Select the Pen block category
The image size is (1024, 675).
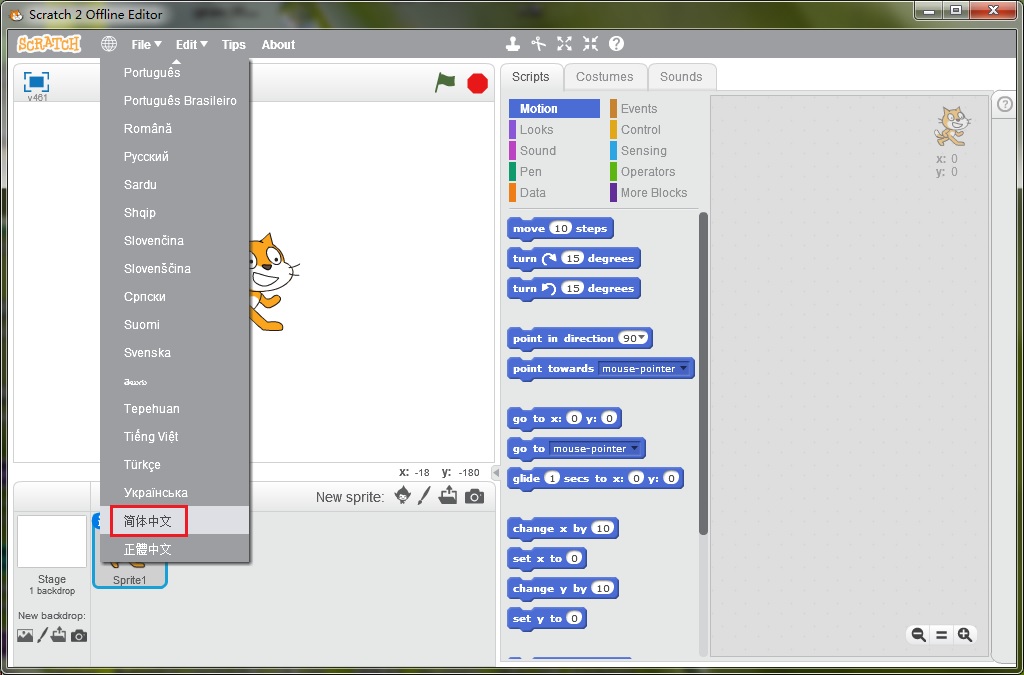tap(554, 172)
